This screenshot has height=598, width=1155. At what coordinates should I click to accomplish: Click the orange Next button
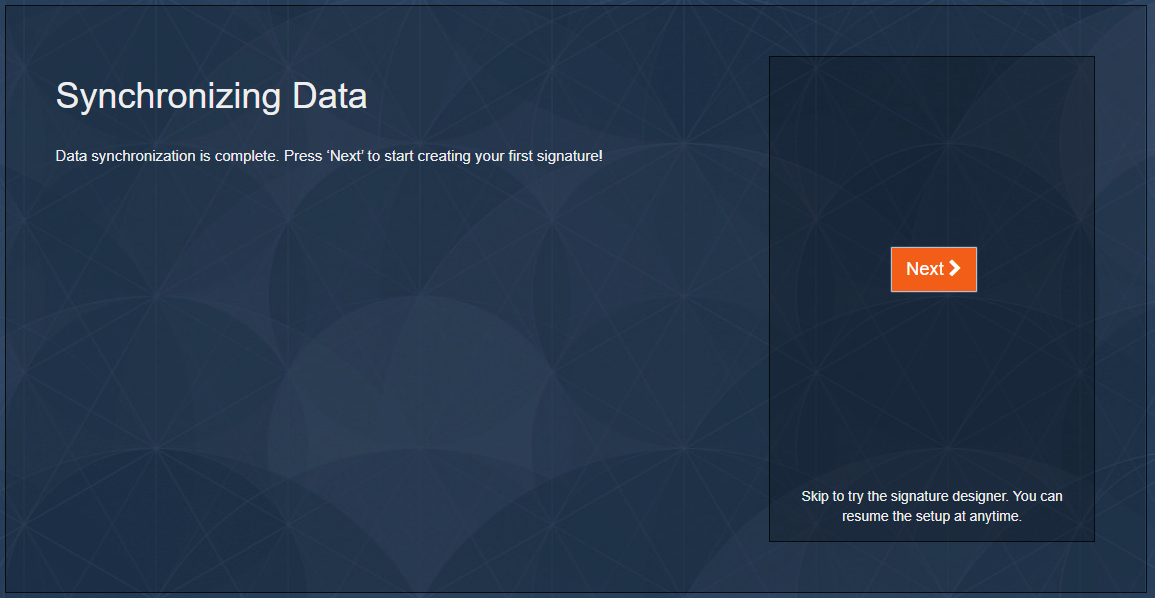coord(933,269)
